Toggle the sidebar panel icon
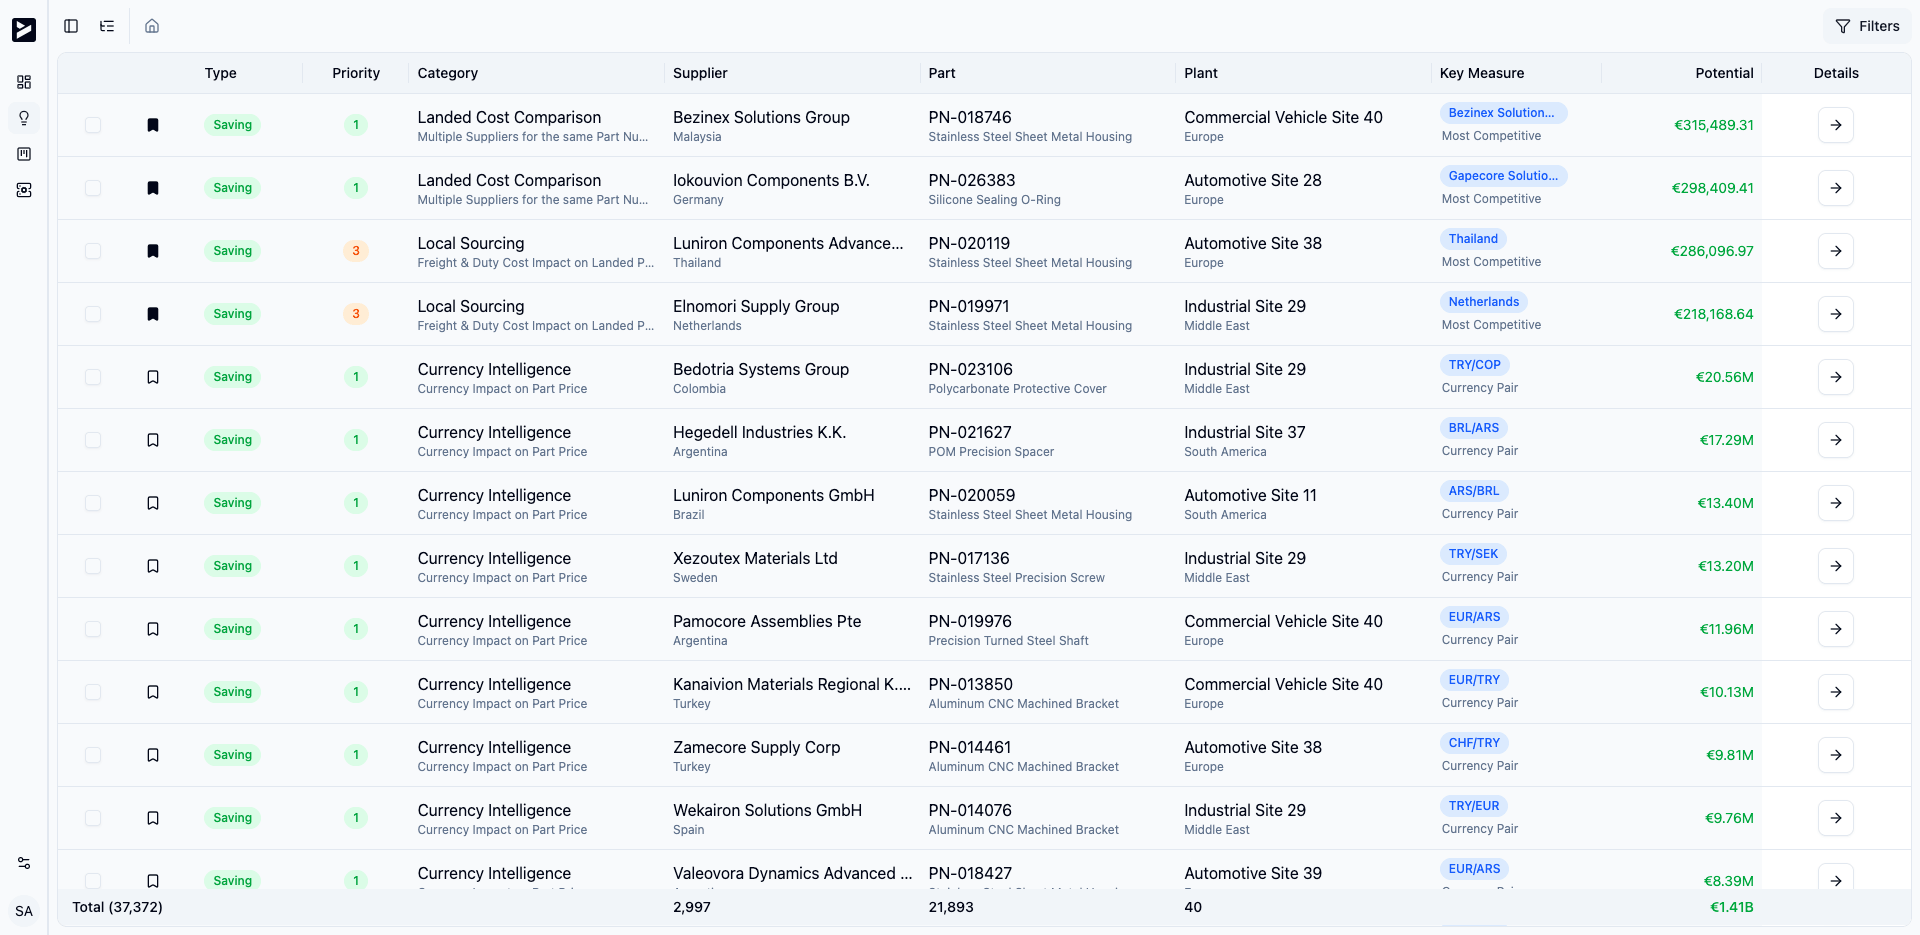Image resolution: width=1920 pixels, height=935 pixels. (71, 26)
